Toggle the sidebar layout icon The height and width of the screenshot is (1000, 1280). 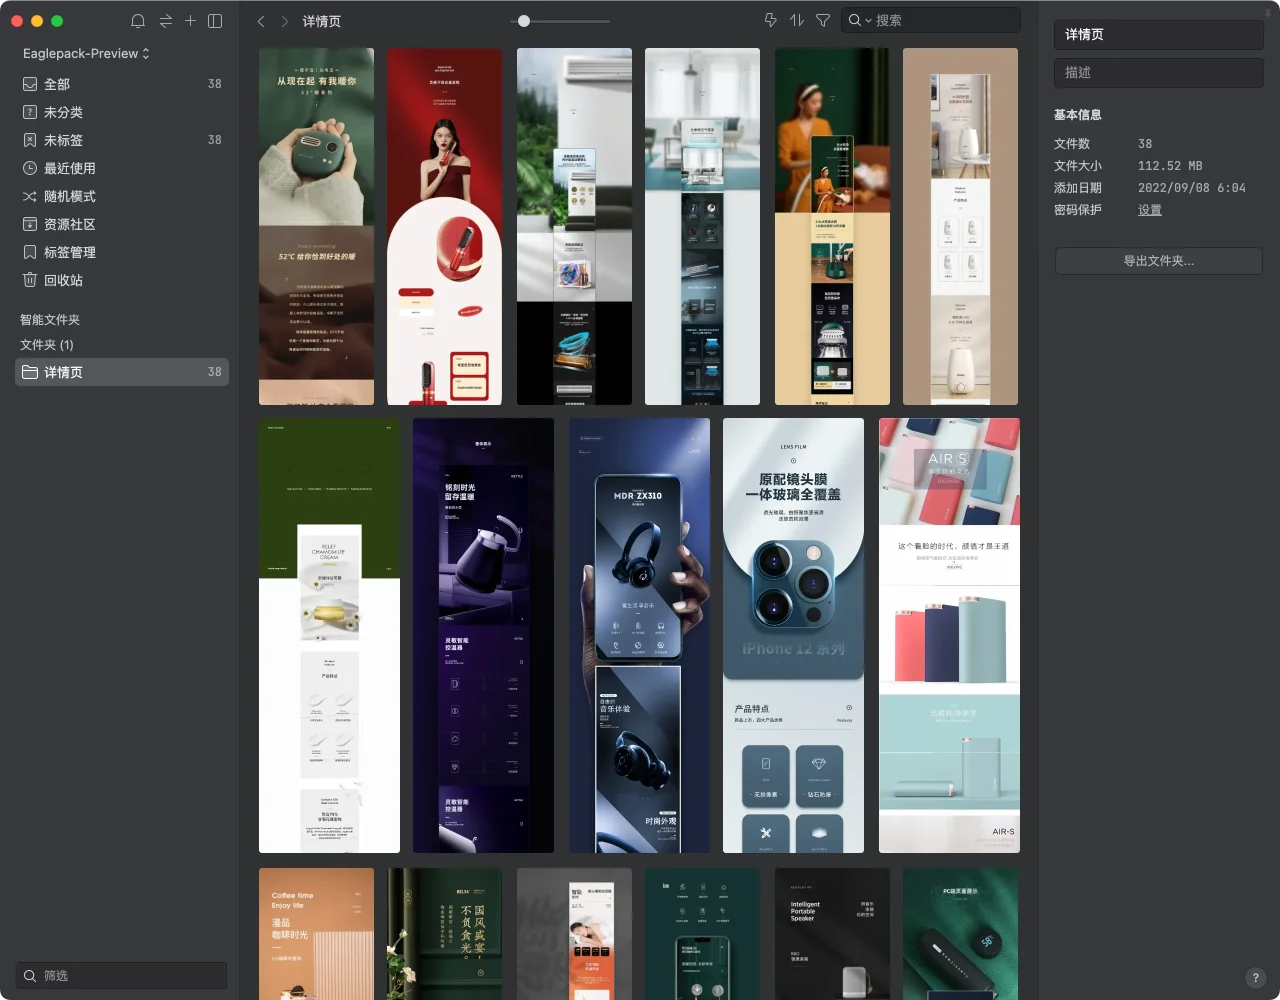(x=215, y=21)
